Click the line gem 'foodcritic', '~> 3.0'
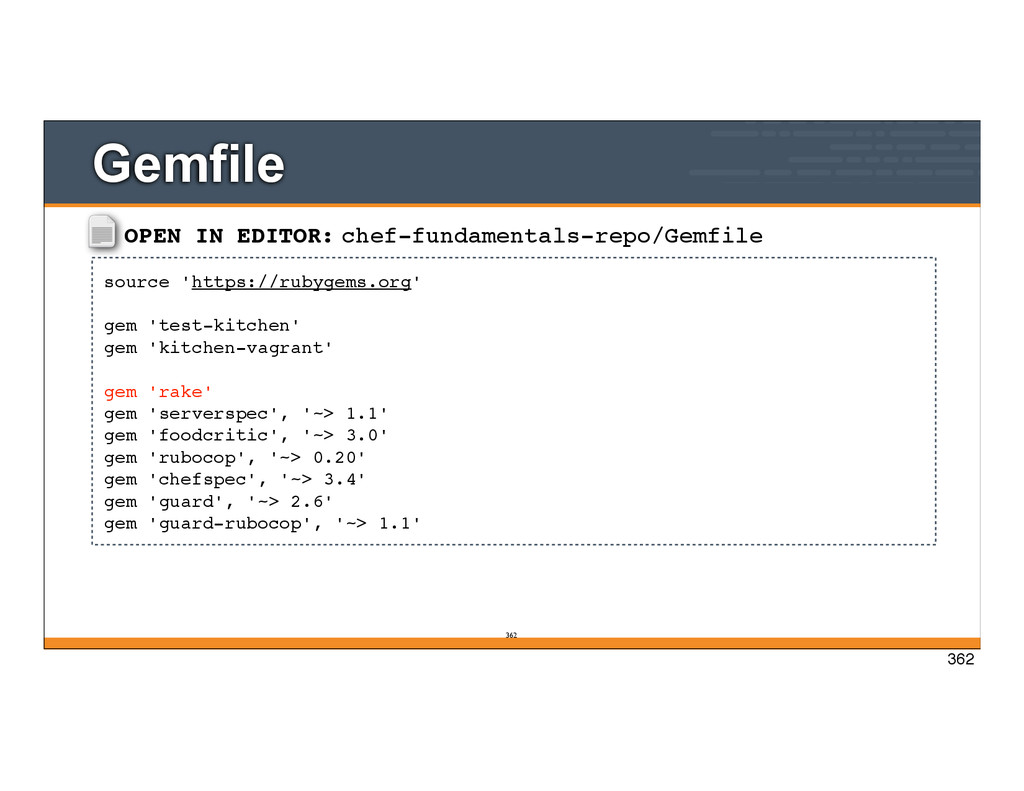 click(246, 436)
